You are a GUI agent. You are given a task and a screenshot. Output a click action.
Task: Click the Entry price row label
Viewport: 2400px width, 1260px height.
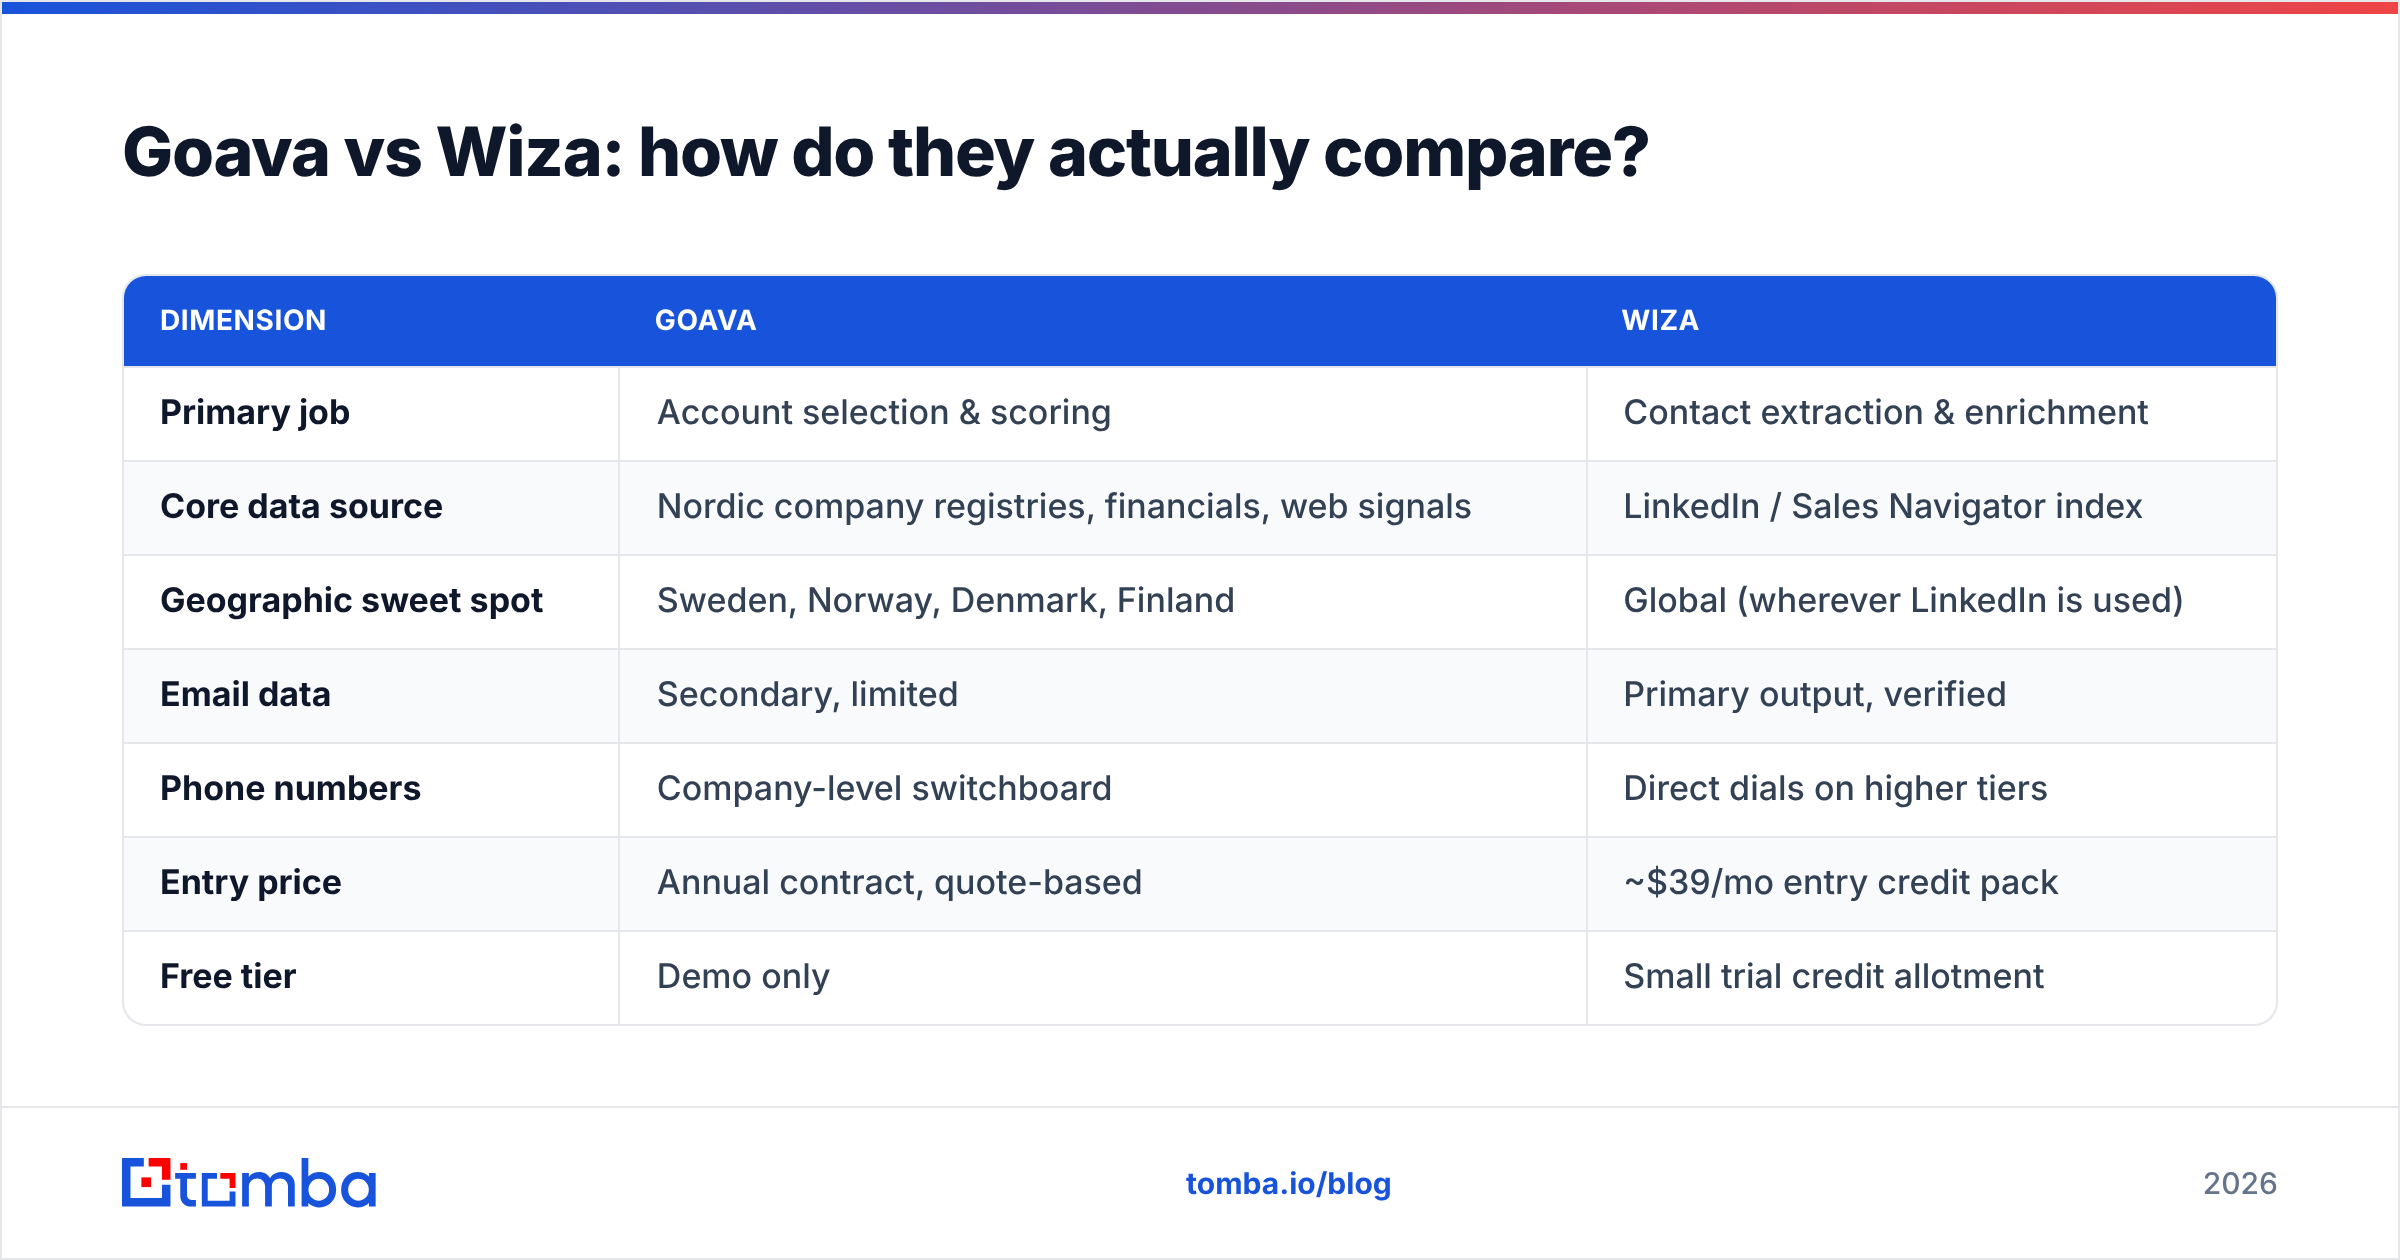(x=250, y=883)
